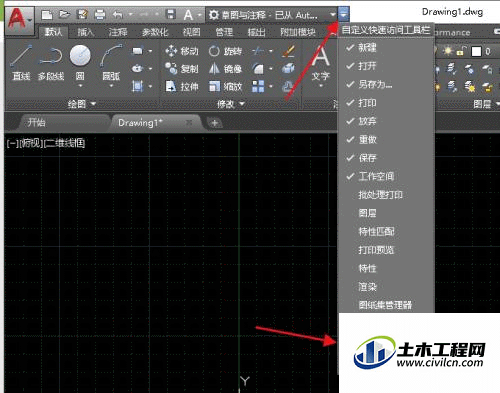Choose 图纸集管理器 in the customize menu
Viewport: 500px width, 393px height.
(x=386, y=305)
